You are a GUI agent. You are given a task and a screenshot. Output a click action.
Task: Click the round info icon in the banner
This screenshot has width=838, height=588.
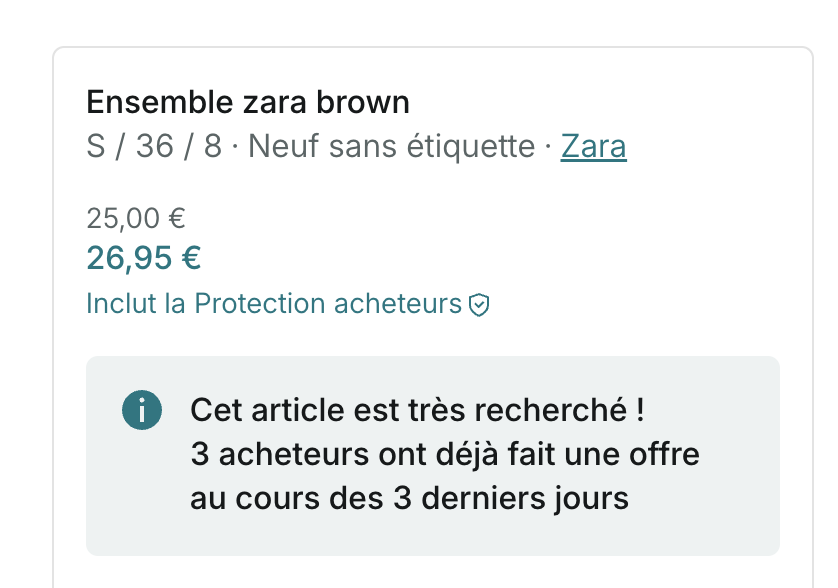tap(142, 410)
